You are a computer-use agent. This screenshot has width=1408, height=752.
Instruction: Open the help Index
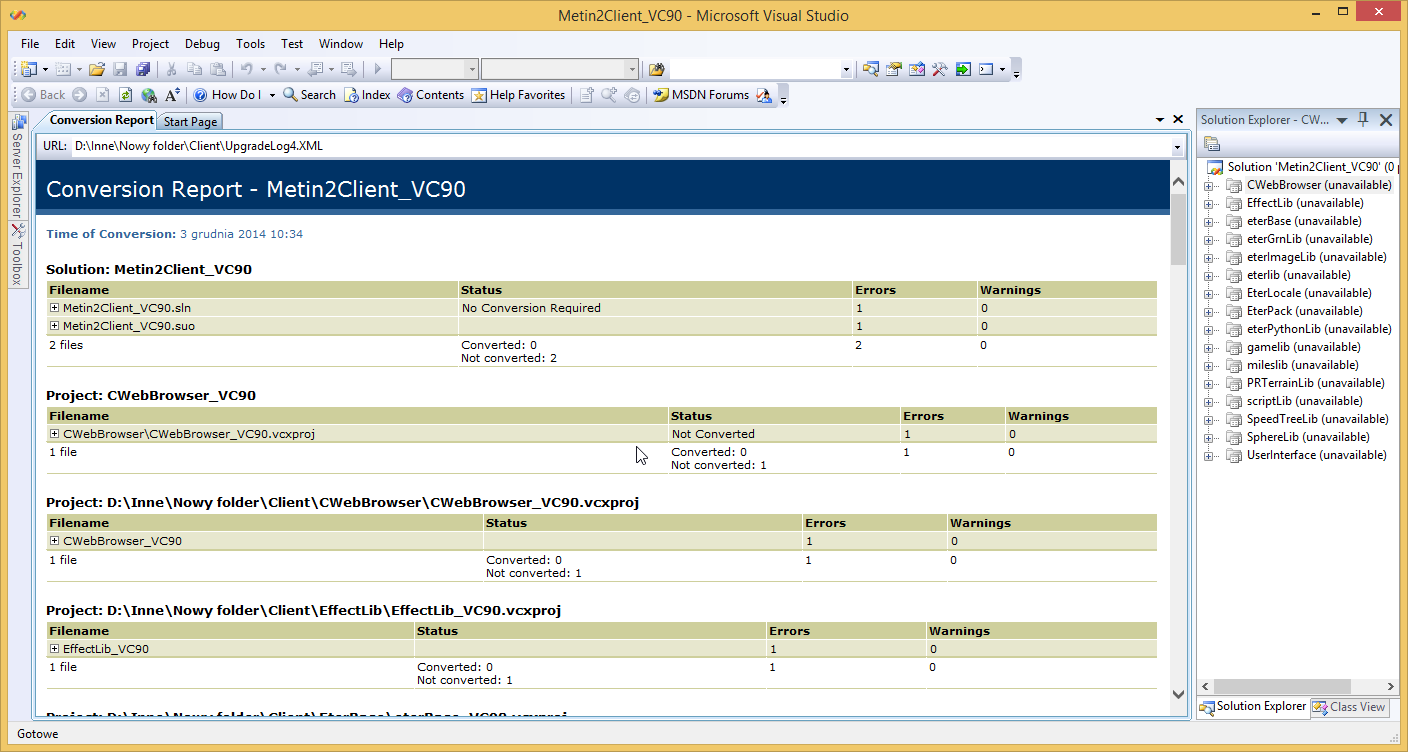[367, 95]
